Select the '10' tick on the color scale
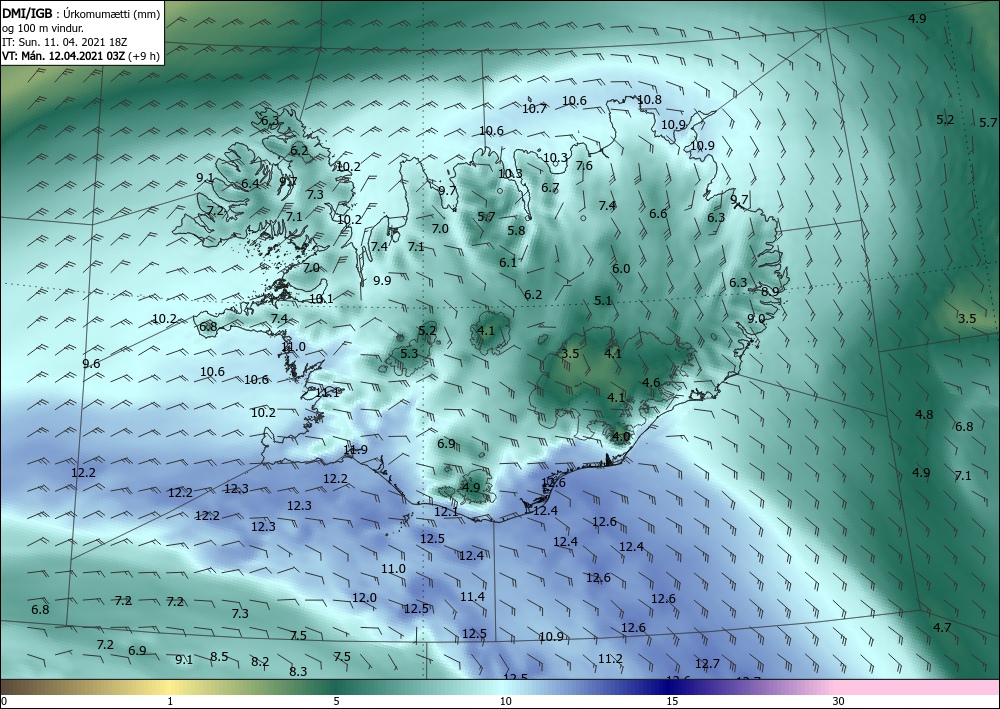1000x709 pixels. (505, 701)
